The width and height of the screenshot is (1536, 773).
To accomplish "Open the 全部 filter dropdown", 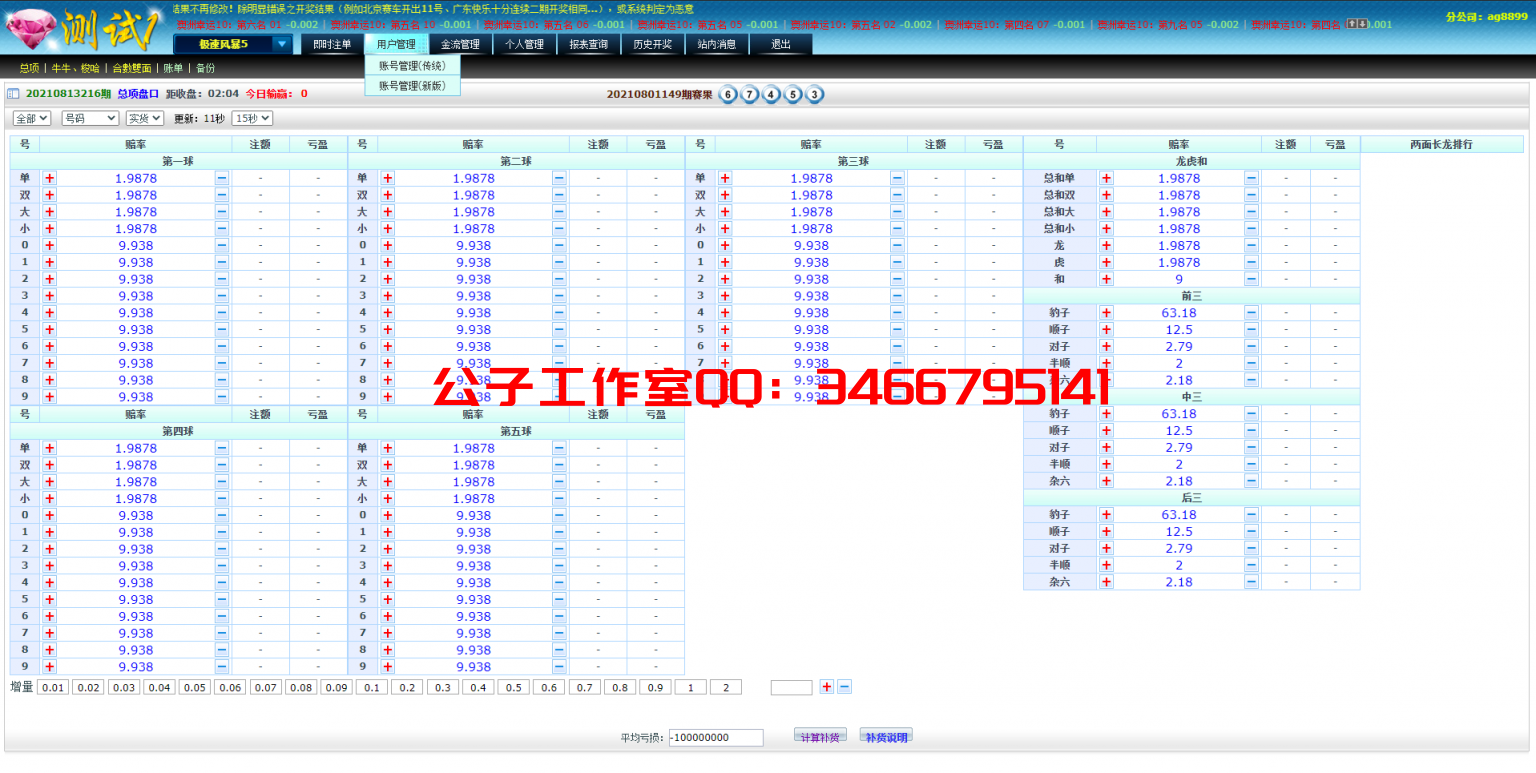I will (x=32, y=118).
